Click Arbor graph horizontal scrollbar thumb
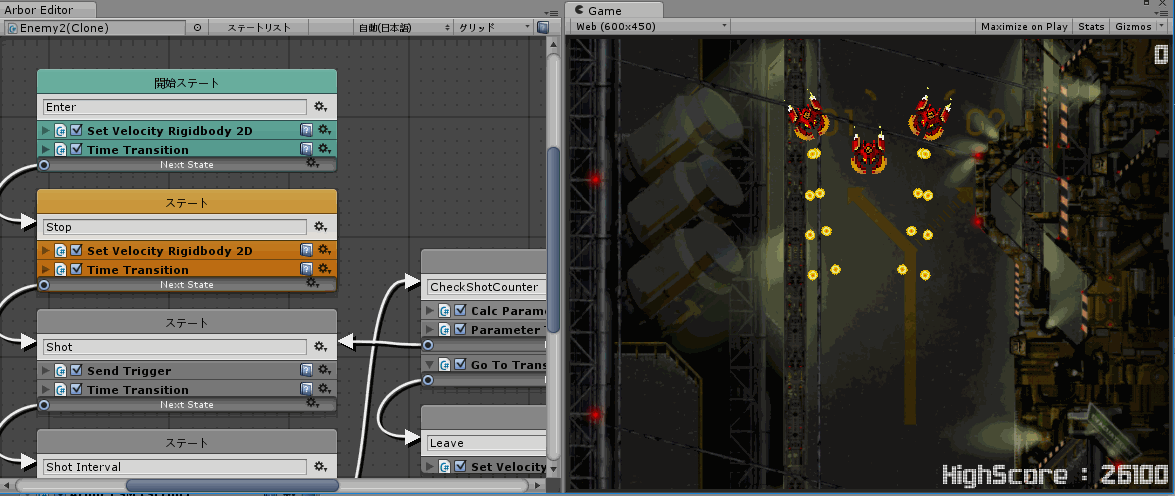Screen dimensions: 1175x496 (232, 486)
